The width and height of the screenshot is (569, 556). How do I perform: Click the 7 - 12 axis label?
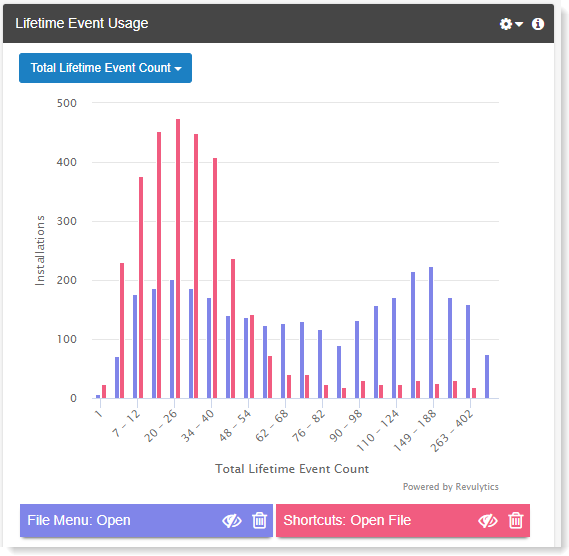tap(126, 423)
